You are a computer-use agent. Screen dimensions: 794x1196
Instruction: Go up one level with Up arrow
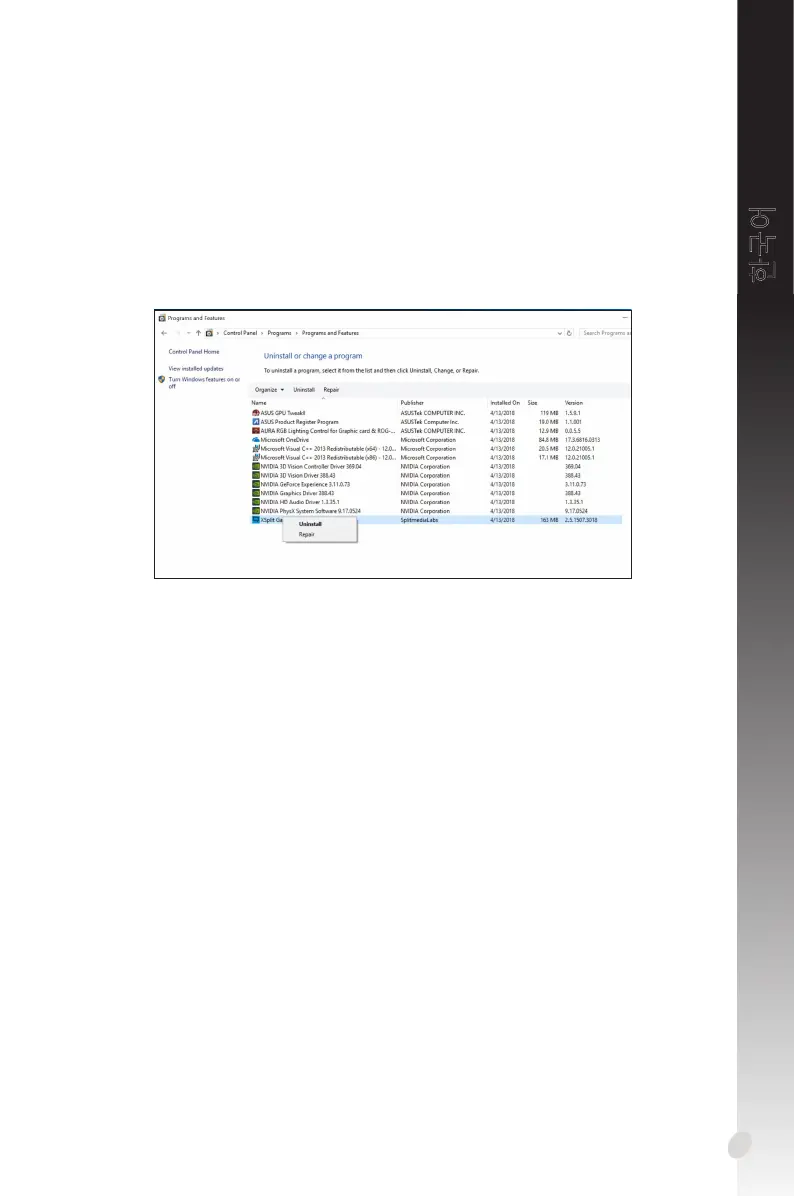click(x=198, y=333)
